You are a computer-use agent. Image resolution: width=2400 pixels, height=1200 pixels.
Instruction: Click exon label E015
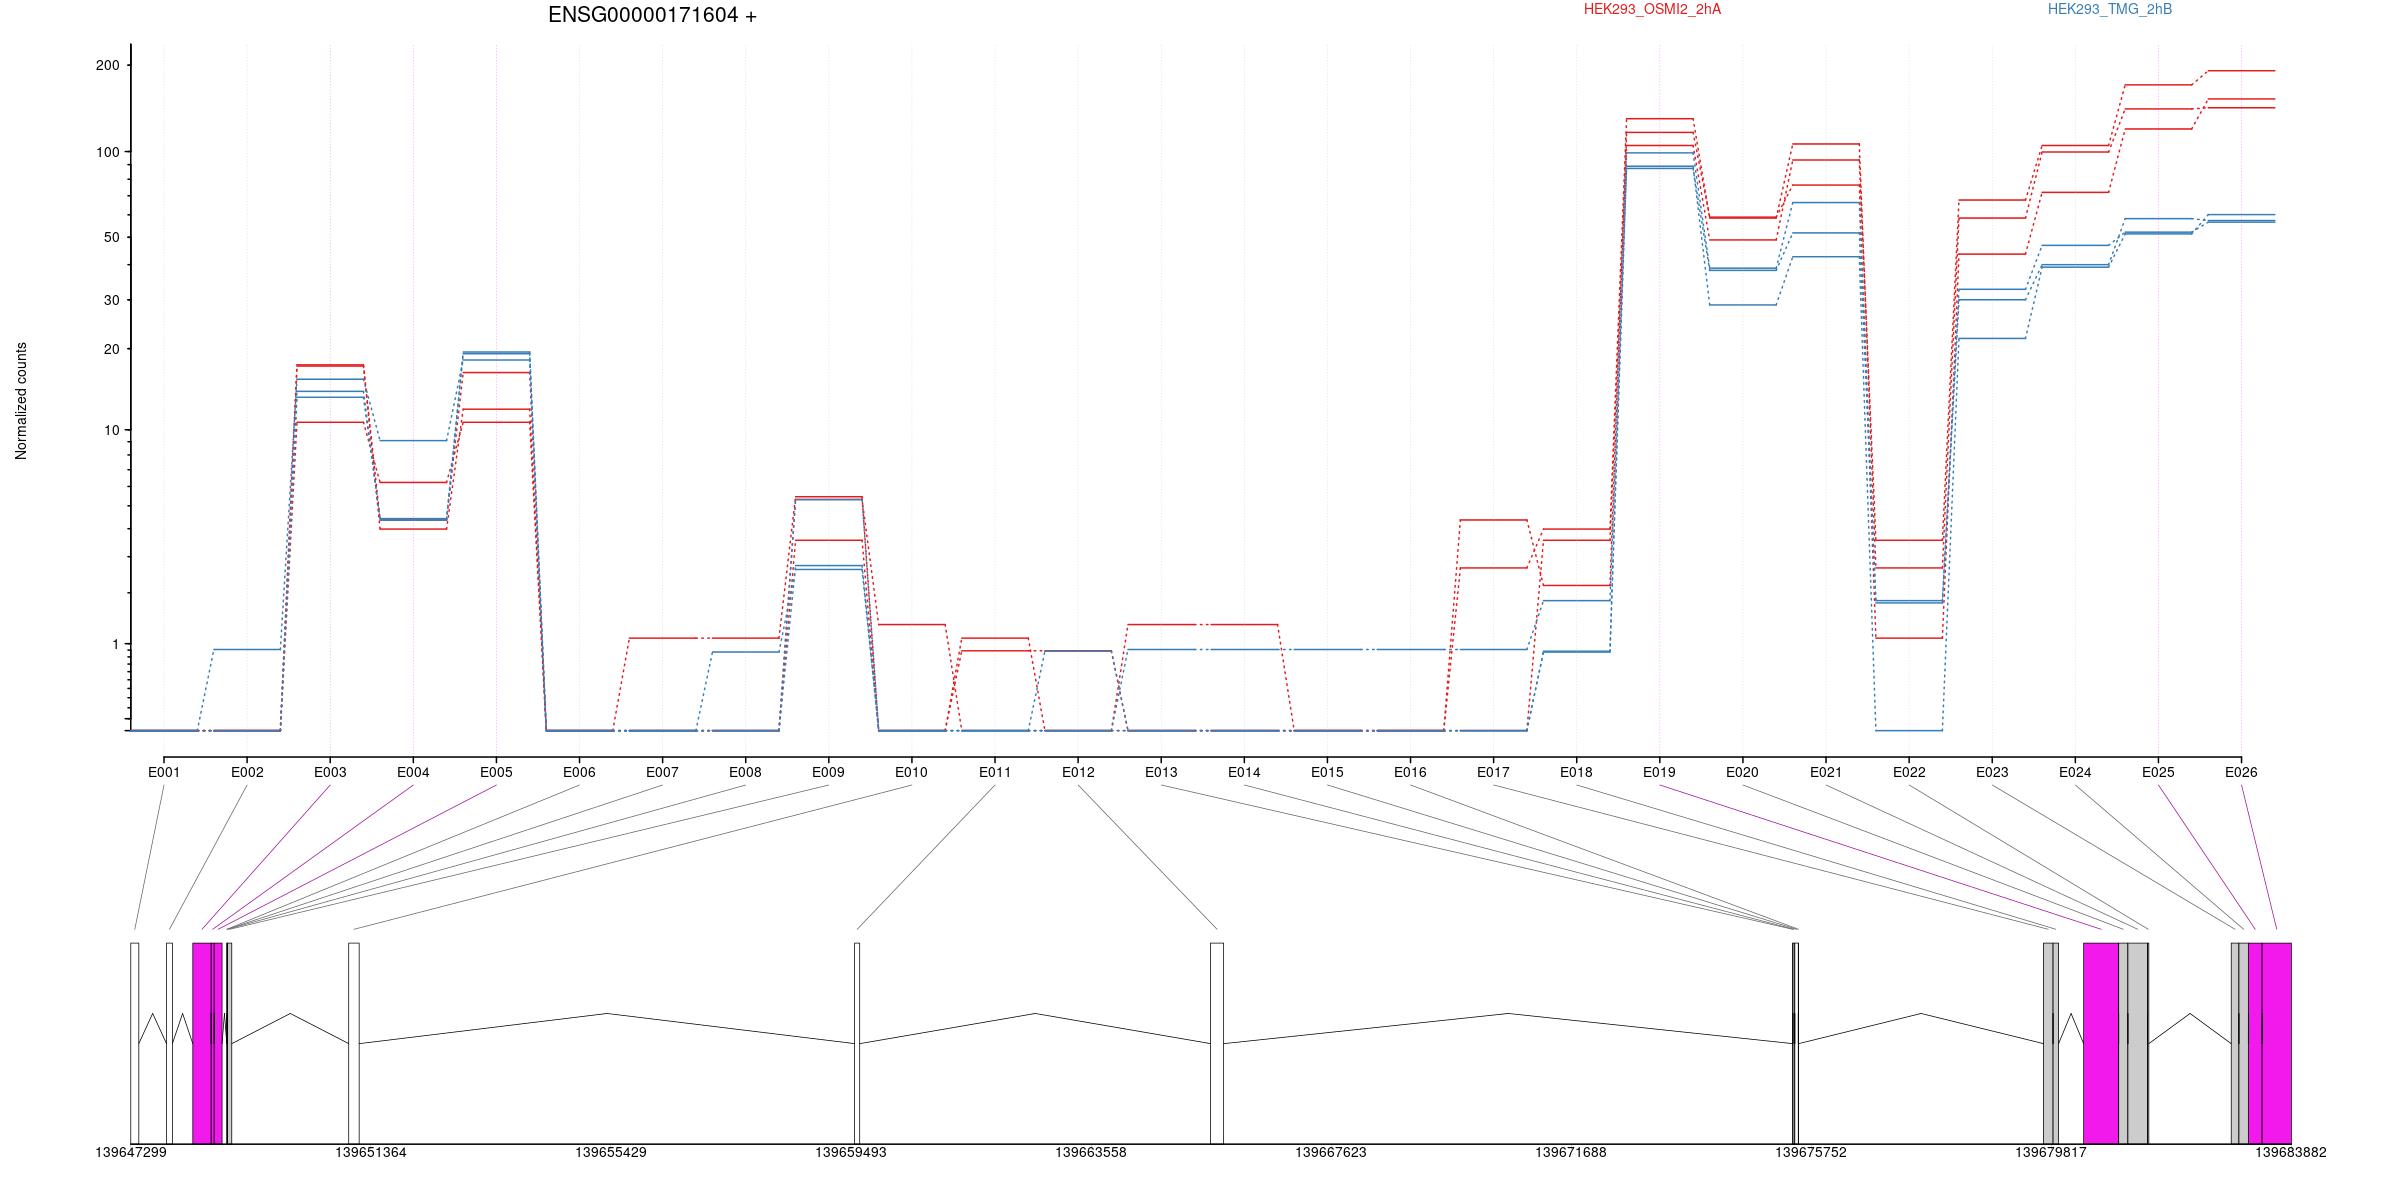[x=1327, y=772]
